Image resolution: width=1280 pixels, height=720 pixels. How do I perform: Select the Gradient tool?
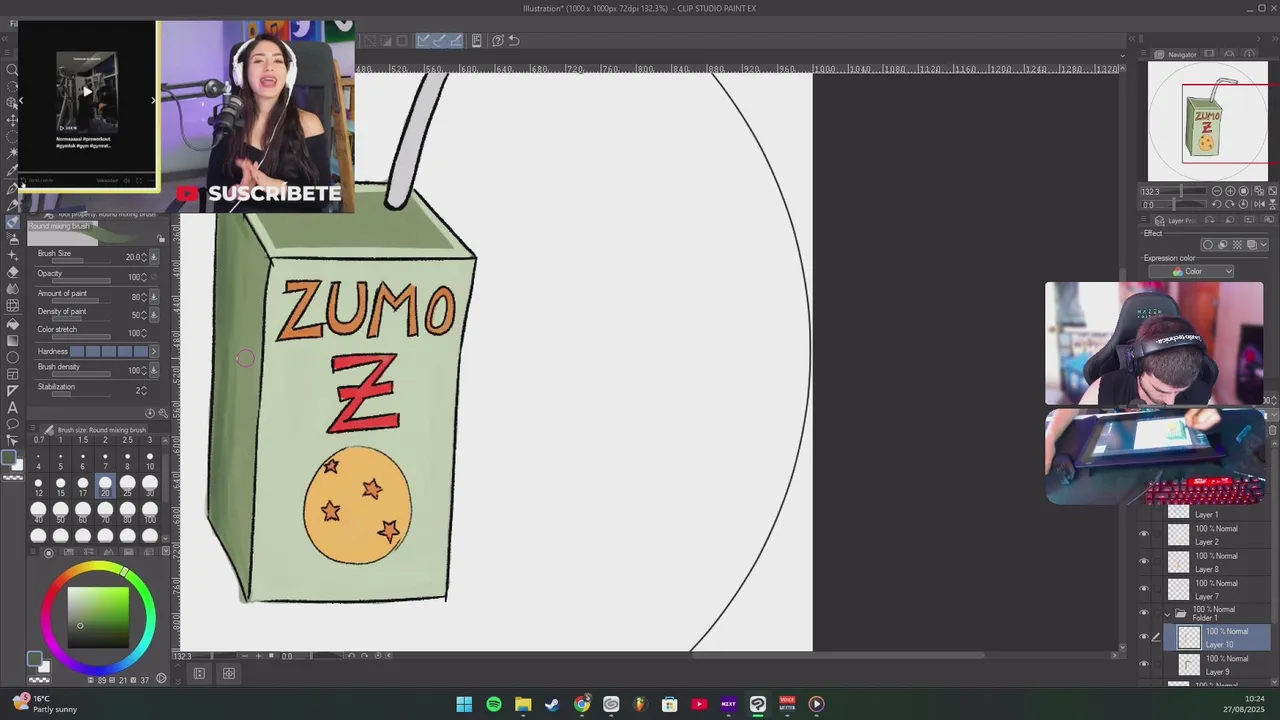tap(13, 342)
